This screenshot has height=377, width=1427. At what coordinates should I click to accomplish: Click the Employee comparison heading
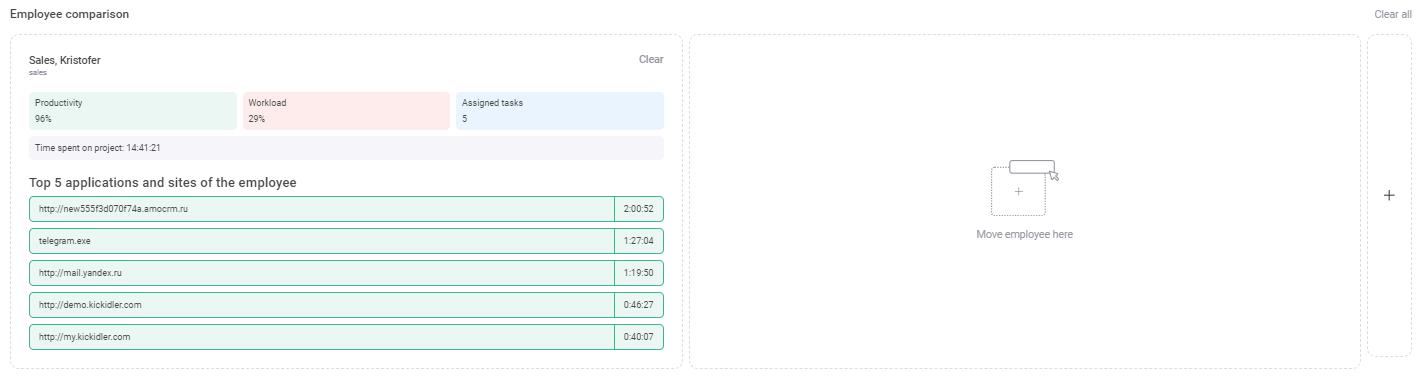[69, 14]
